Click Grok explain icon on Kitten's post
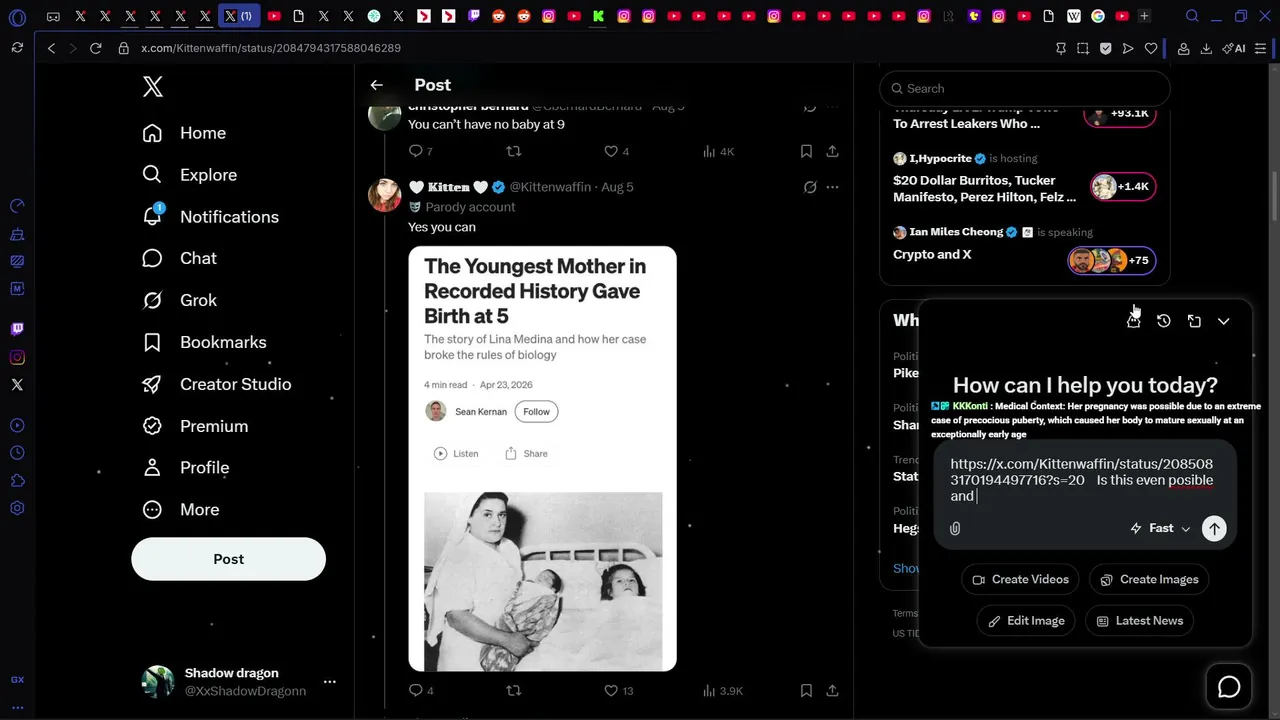The width and height of the screenshot is (1280, 720). click(810, 187)
